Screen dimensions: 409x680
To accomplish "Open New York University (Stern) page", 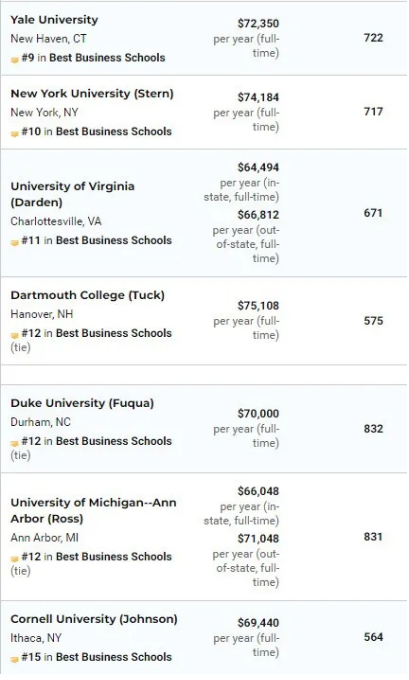I will pos(92,94).
